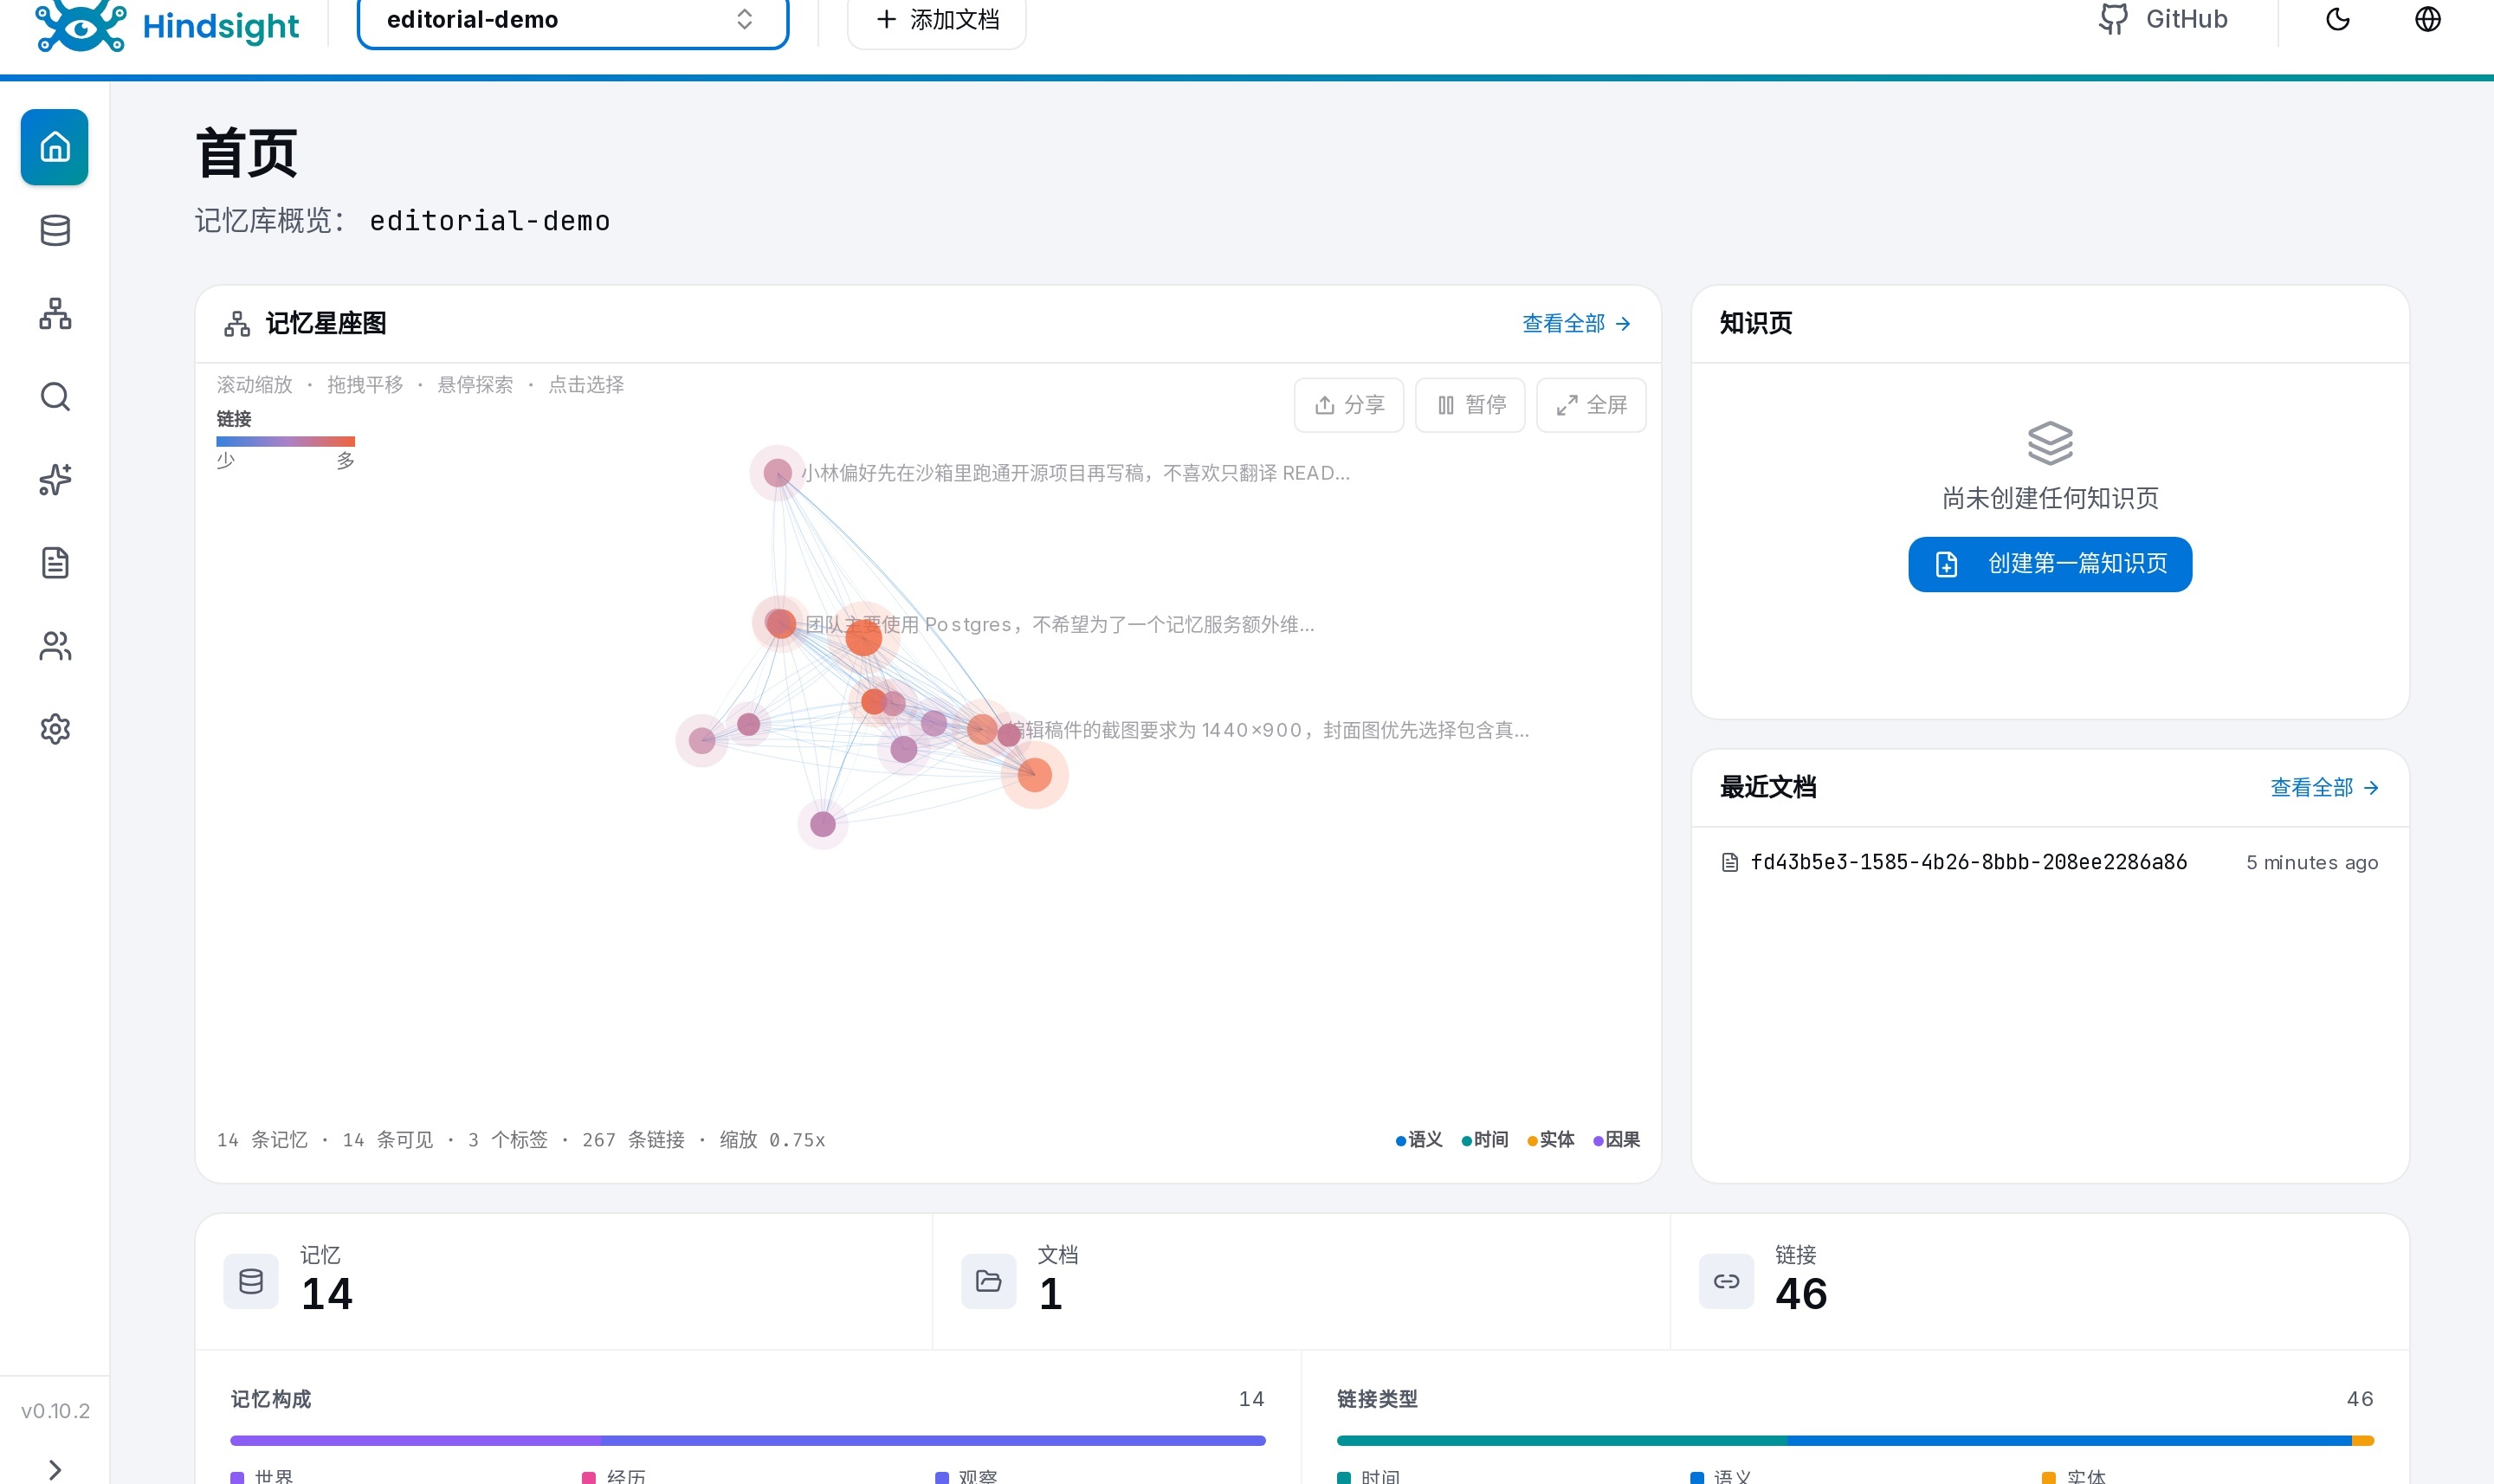Click the 分享 share button
The width and height of the screenshot is (2494, 1484).
point(1348,405)
